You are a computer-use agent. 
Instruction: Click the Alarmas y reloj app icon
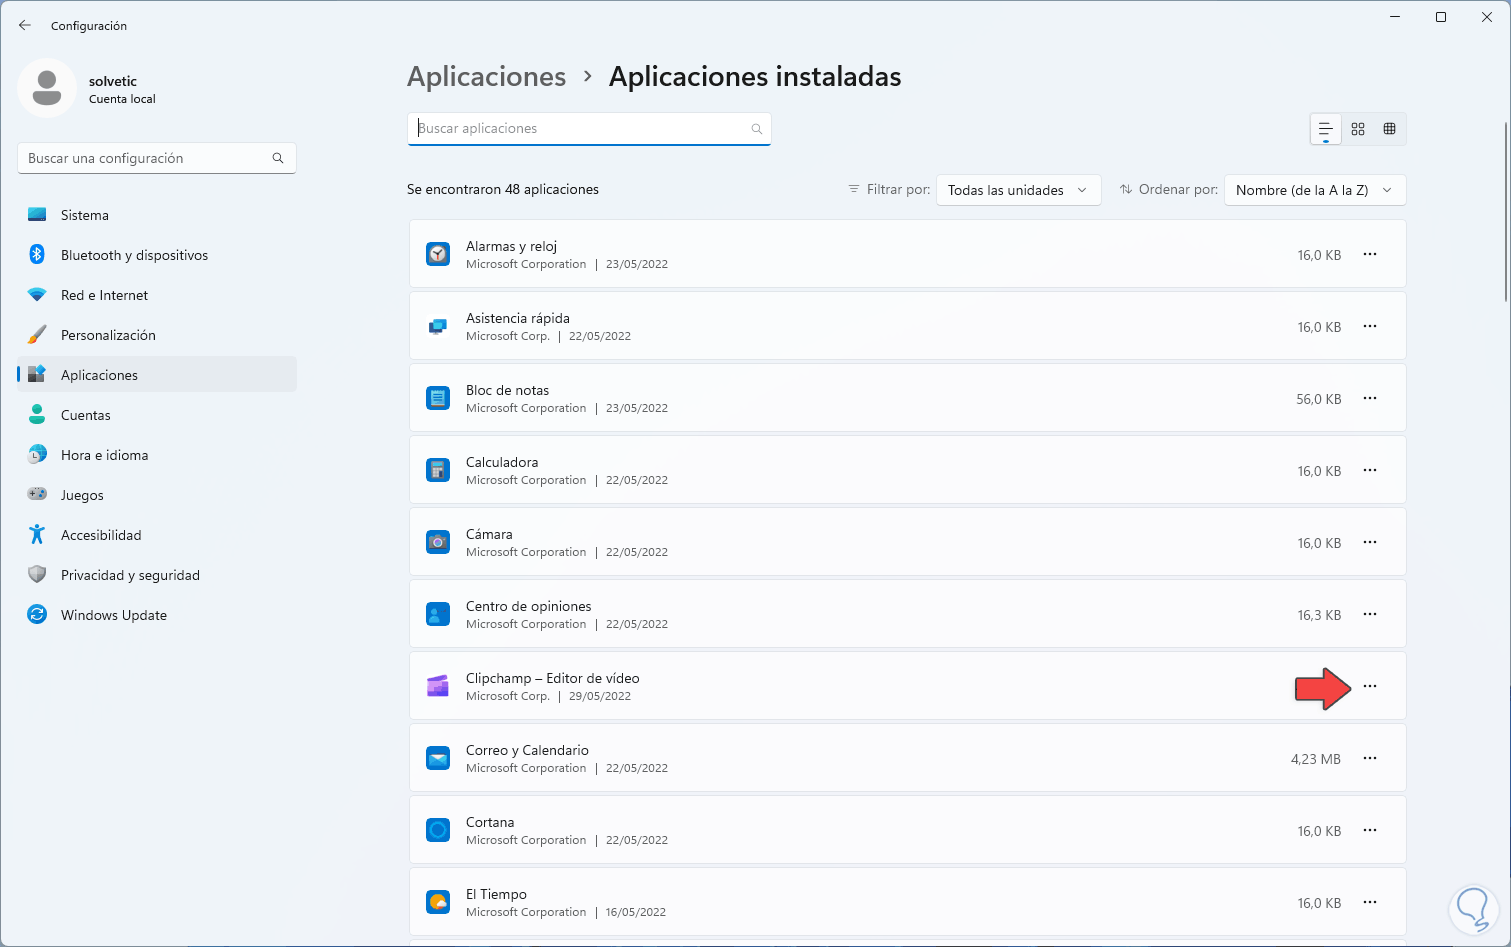438,255
